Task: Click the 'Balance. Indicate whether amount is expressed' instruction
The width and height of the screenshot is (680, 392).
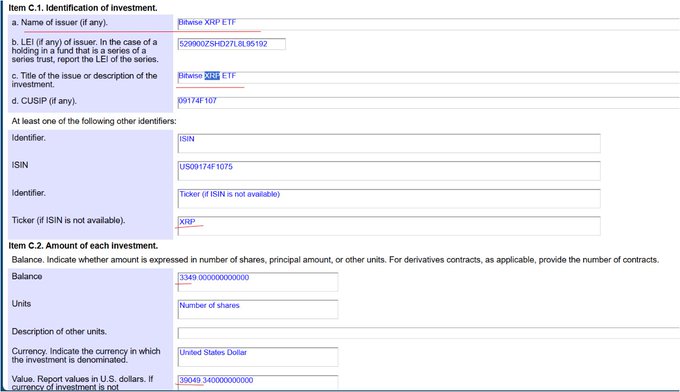Action: [x=335, y=260]
